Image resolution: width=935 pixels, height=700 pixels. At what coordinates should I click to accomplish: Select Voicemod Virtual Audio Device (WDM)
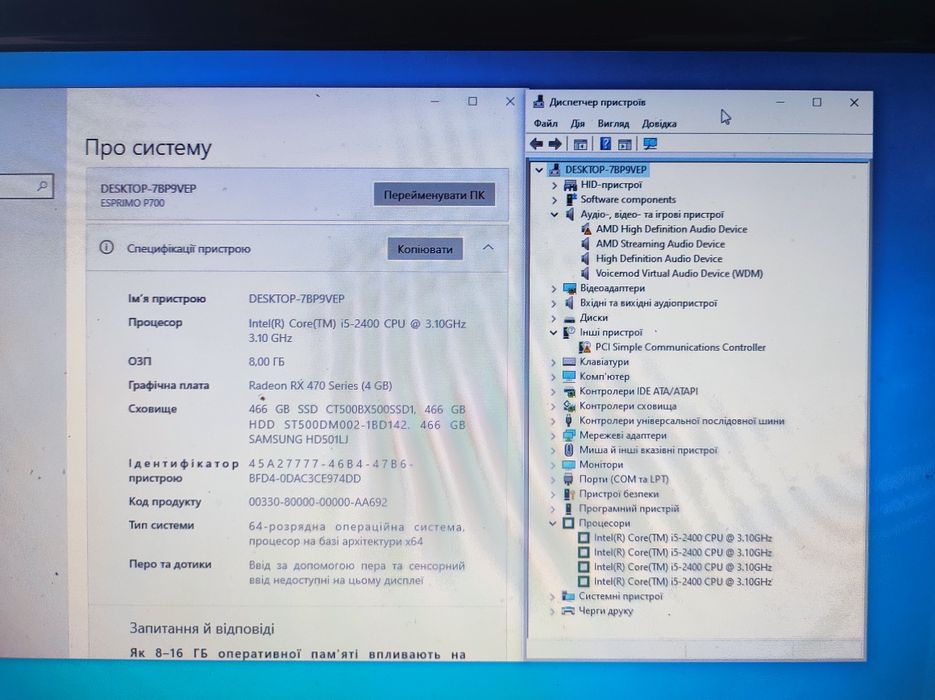coord(679,274)
